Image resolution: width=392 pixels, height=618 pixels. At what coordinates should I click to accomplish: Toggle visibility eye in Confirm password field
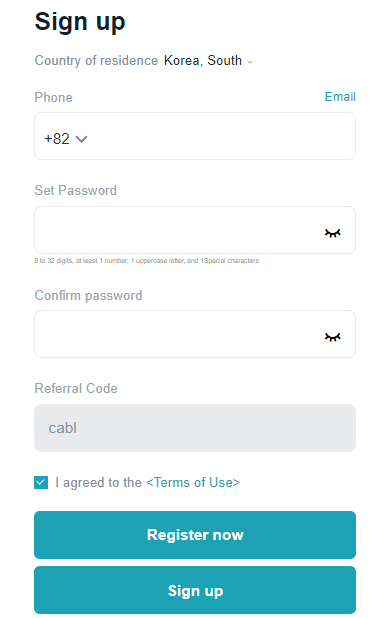pos(333,337)
